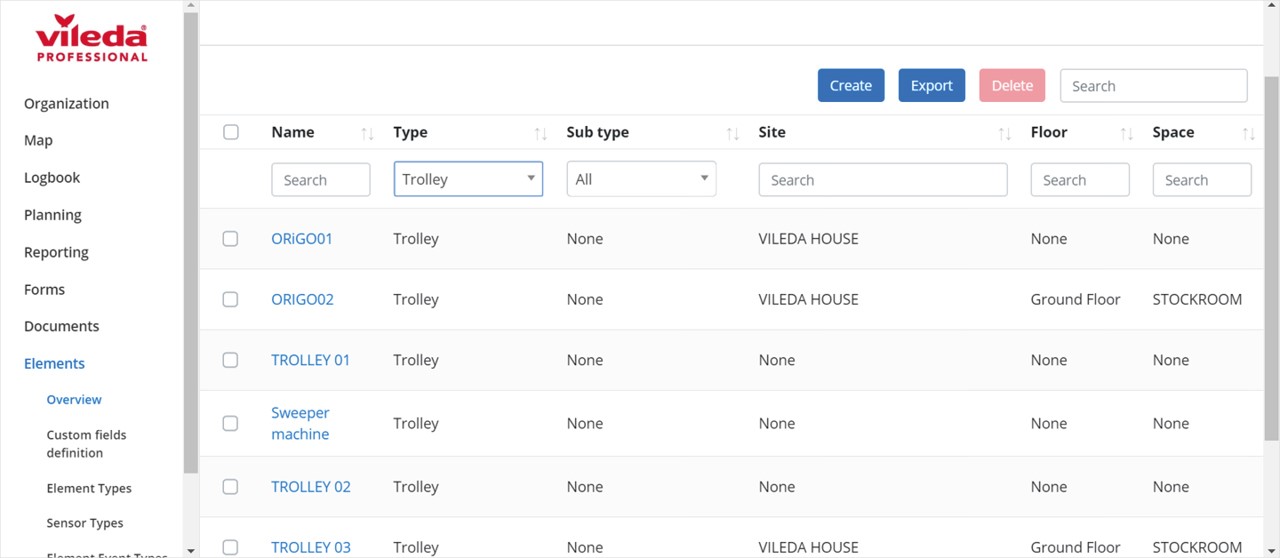Open the ORIGO02 element link
The image size is (1280, 558).
click(x=302, y=299)
